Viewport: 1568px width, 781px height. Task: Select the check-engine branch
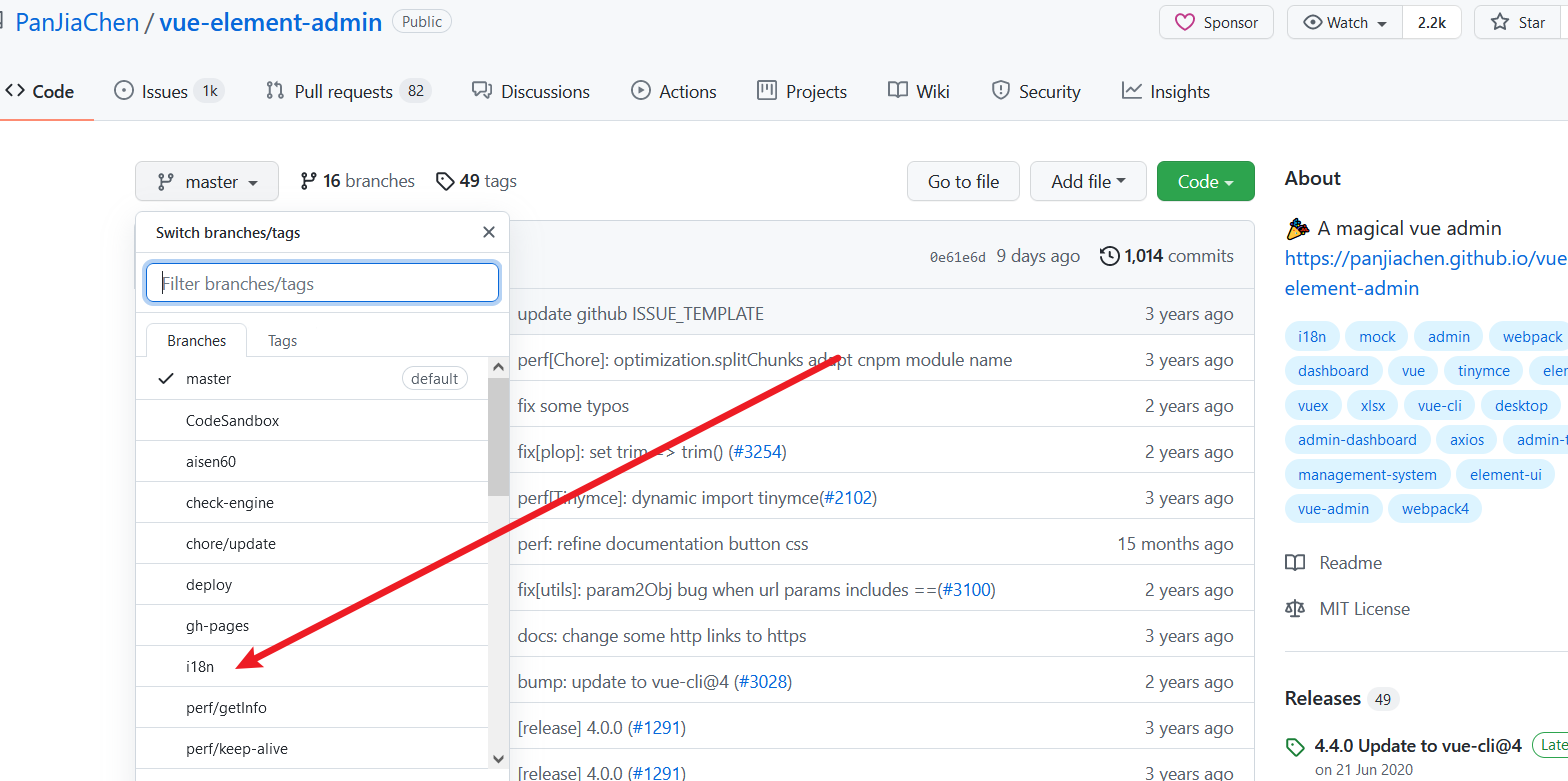[311, 503]
